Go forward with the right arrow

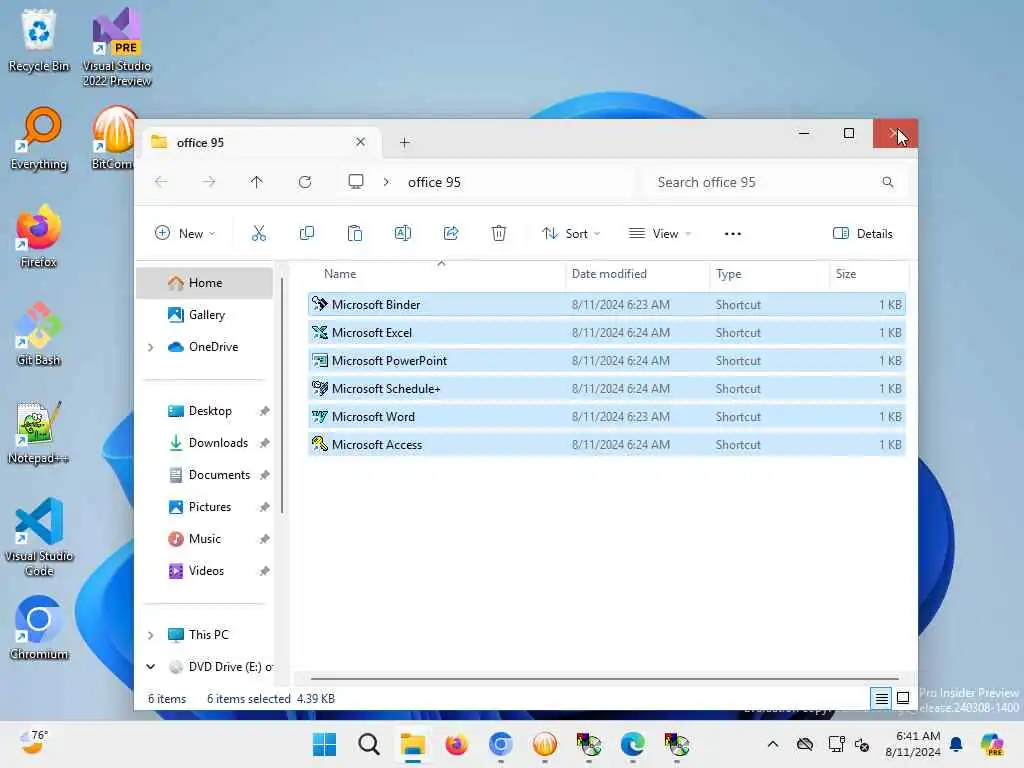tap(209, 182)
